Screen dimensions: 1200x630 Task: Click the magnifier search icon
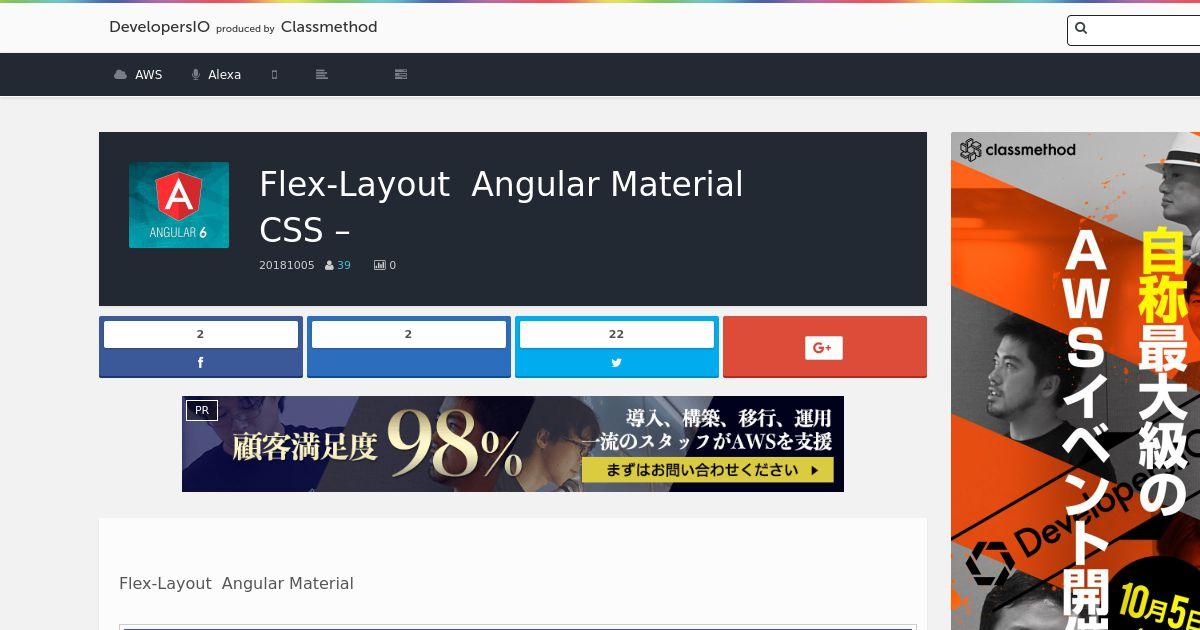coord(1081,29)
